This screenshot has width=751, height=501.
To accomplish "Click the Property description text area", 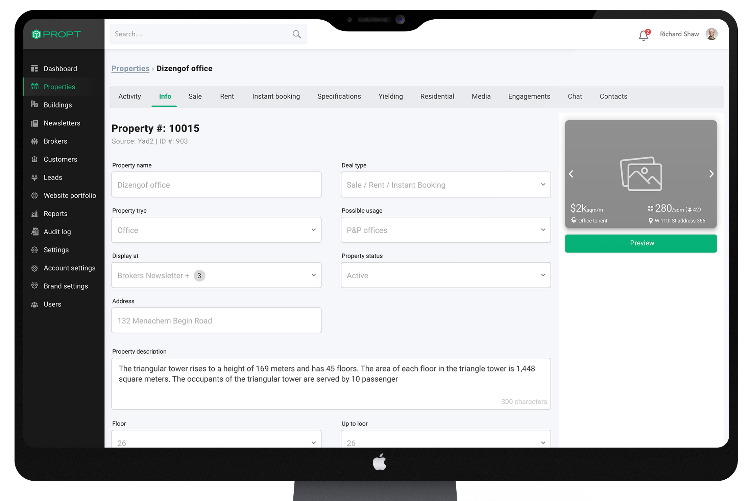I will (x=331, y=384).
